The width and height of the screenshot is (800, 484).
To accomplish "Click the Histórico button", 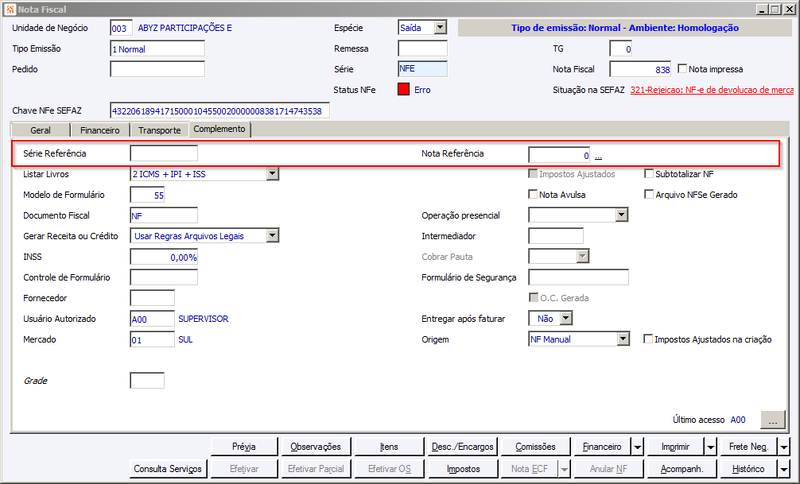I will click(748, 469).
